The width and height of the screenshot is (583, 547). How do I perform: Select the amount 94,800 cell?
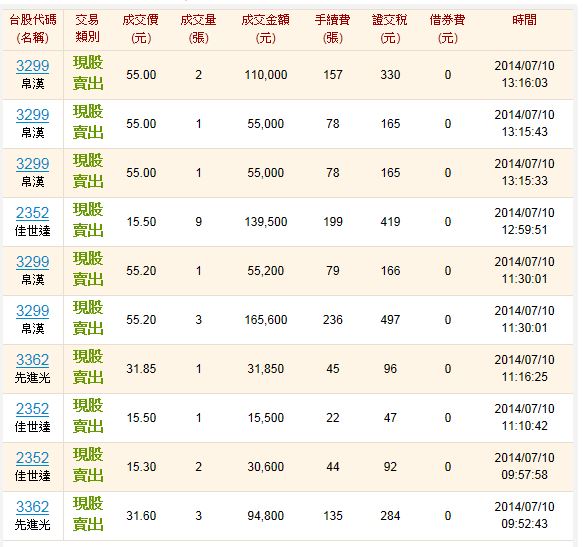point(266,516)
